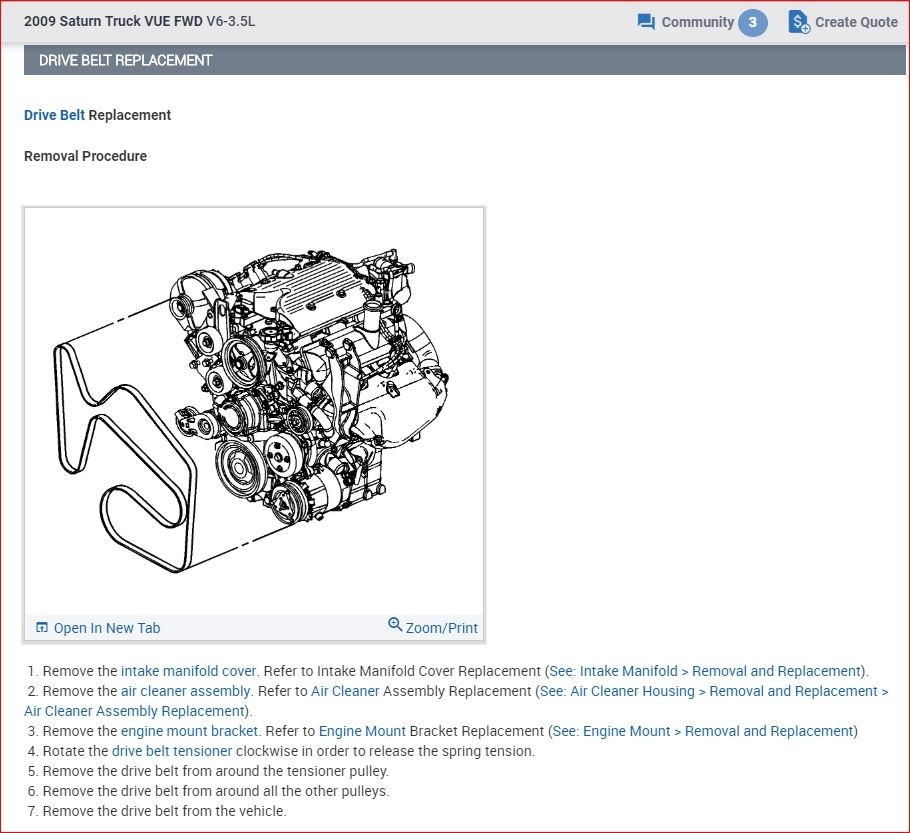Click the Create Quote dollar document icon
Screen dimensions: 910x833
799,22
